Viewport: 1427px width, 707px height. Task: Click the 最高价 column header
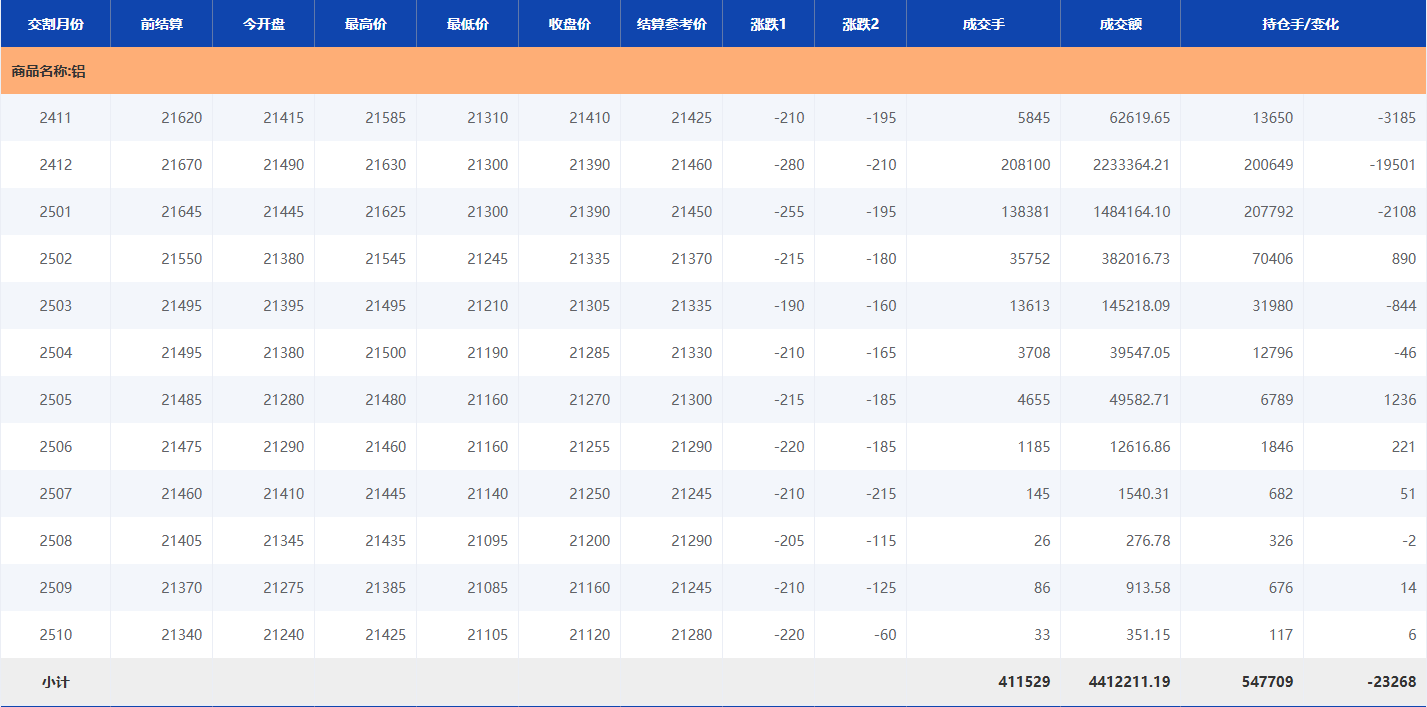coord(365,24)
